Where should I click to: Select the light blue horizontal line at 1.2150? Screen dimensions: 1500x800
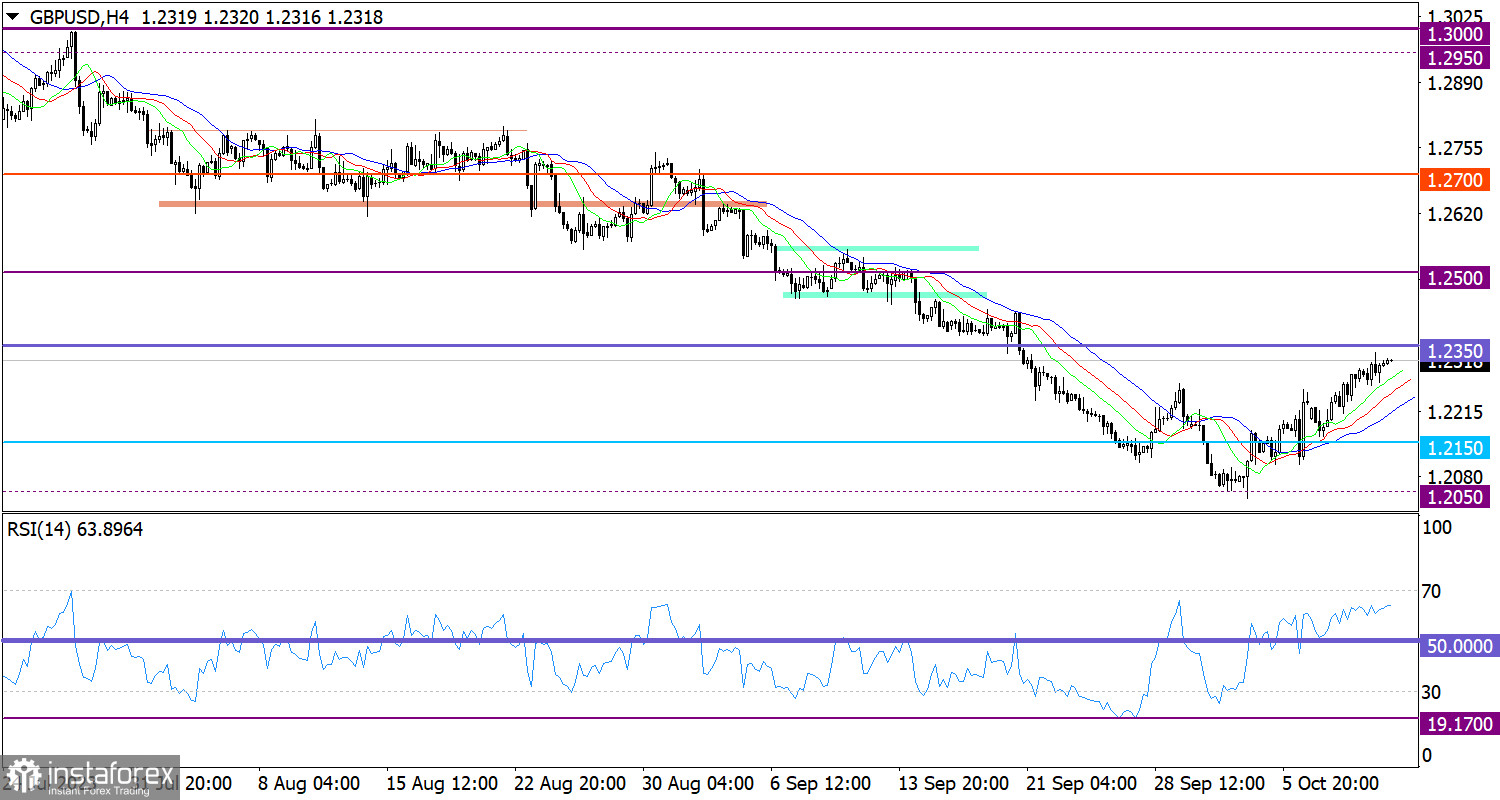click(x=709, y=441)
